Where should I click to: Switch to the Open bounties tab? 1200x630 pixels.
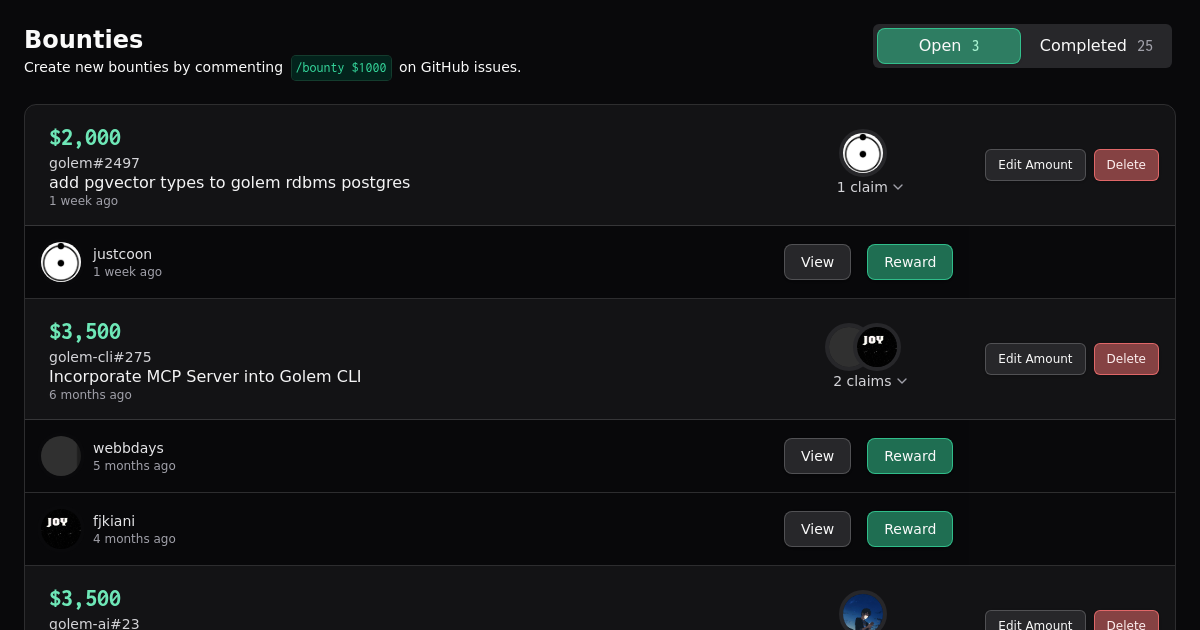click(x=948, y=46)
